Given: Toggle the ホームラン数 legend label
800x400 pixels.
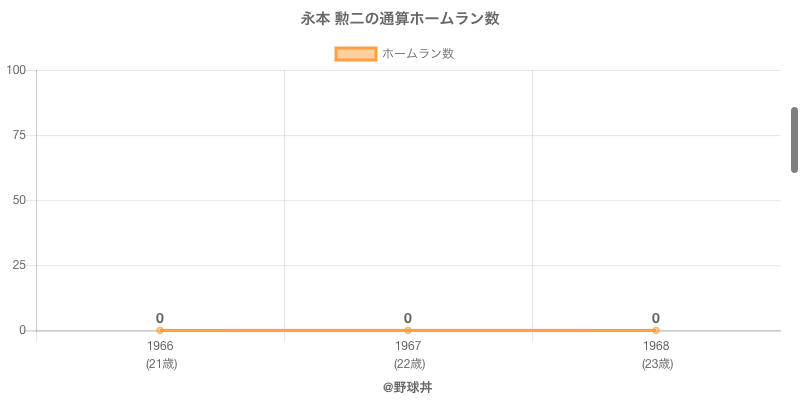Looking at the screenshot, I should pyautogui.click(x=418, y=54).
